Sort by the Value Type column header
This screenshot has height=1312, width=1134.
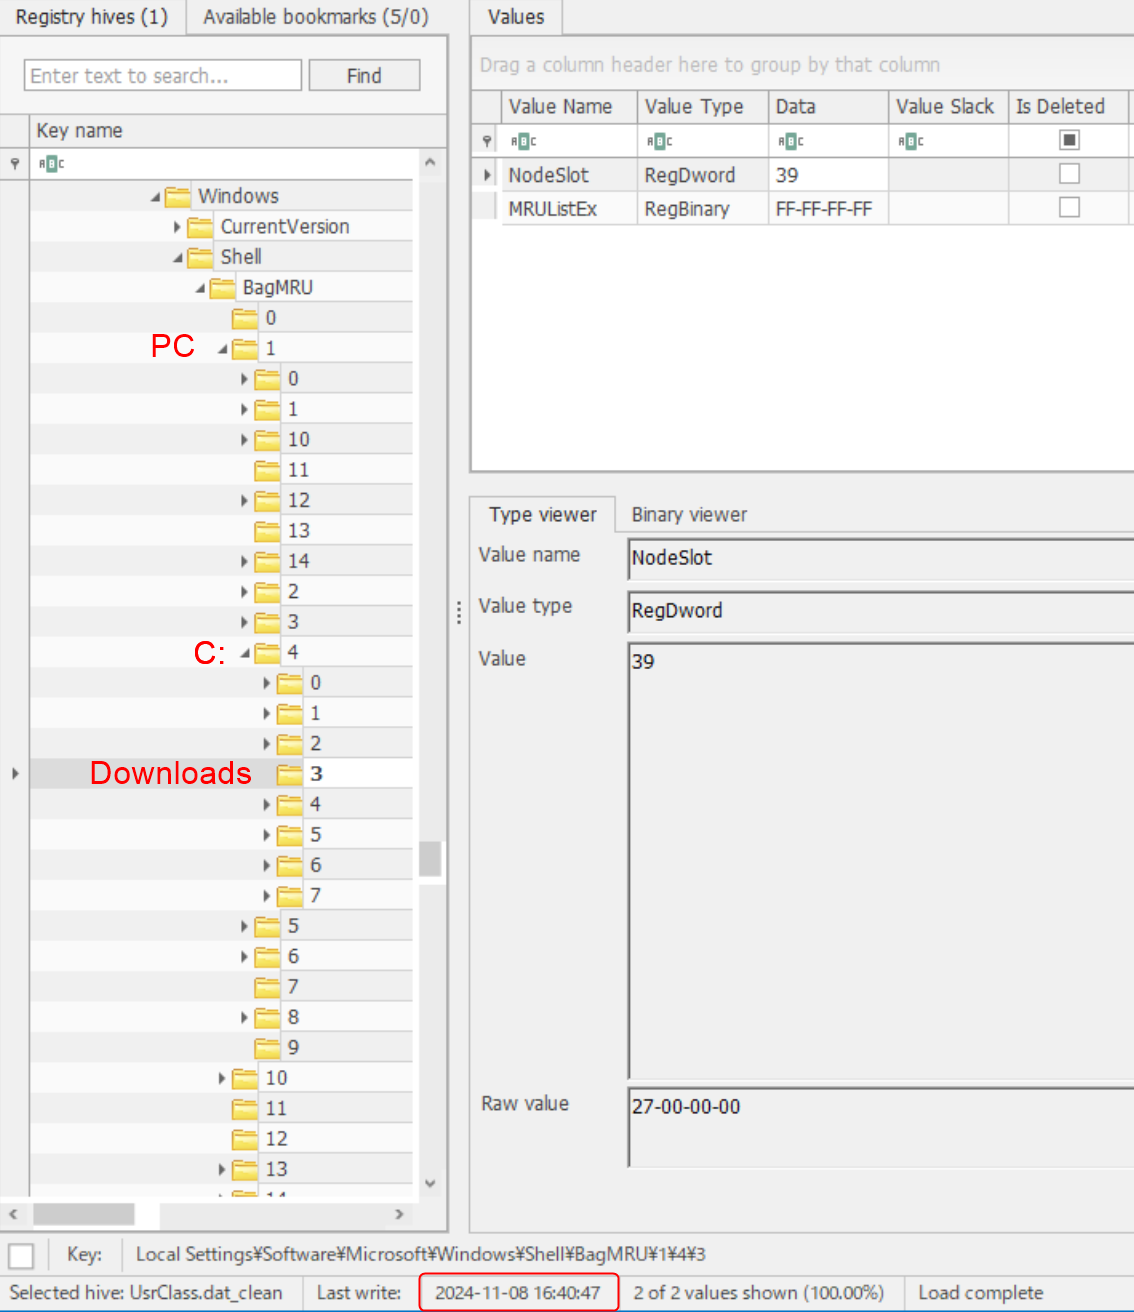(703, 106)
